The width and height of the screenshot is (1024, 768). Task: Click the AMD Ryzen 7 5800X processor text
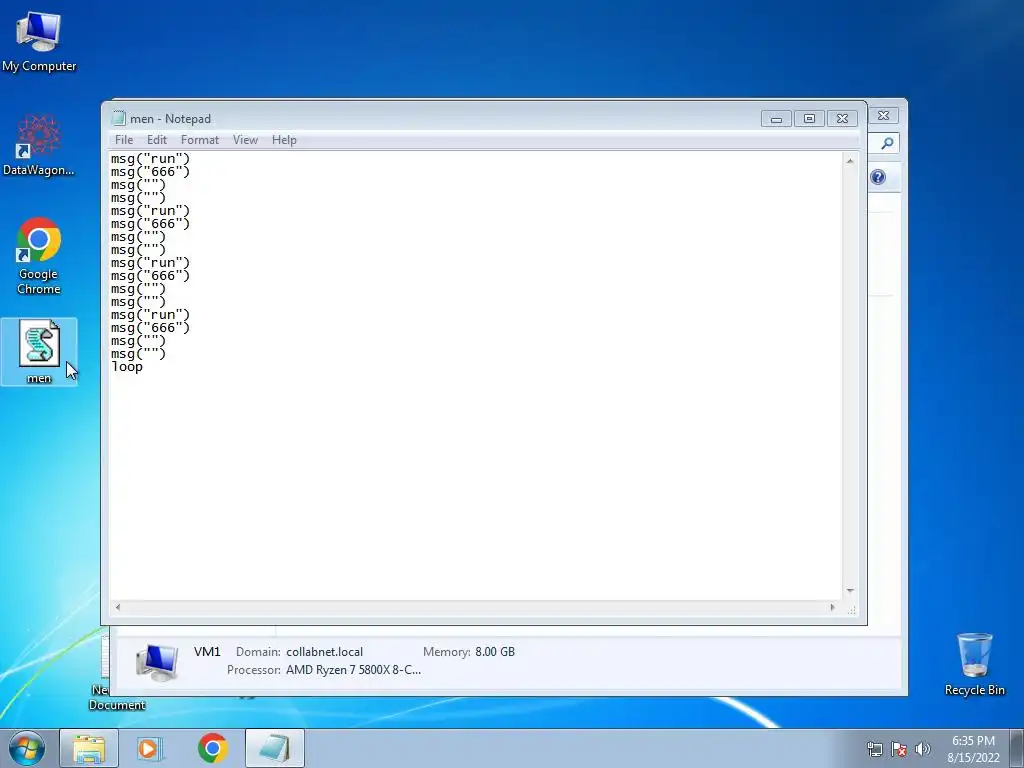pos(353,670)
